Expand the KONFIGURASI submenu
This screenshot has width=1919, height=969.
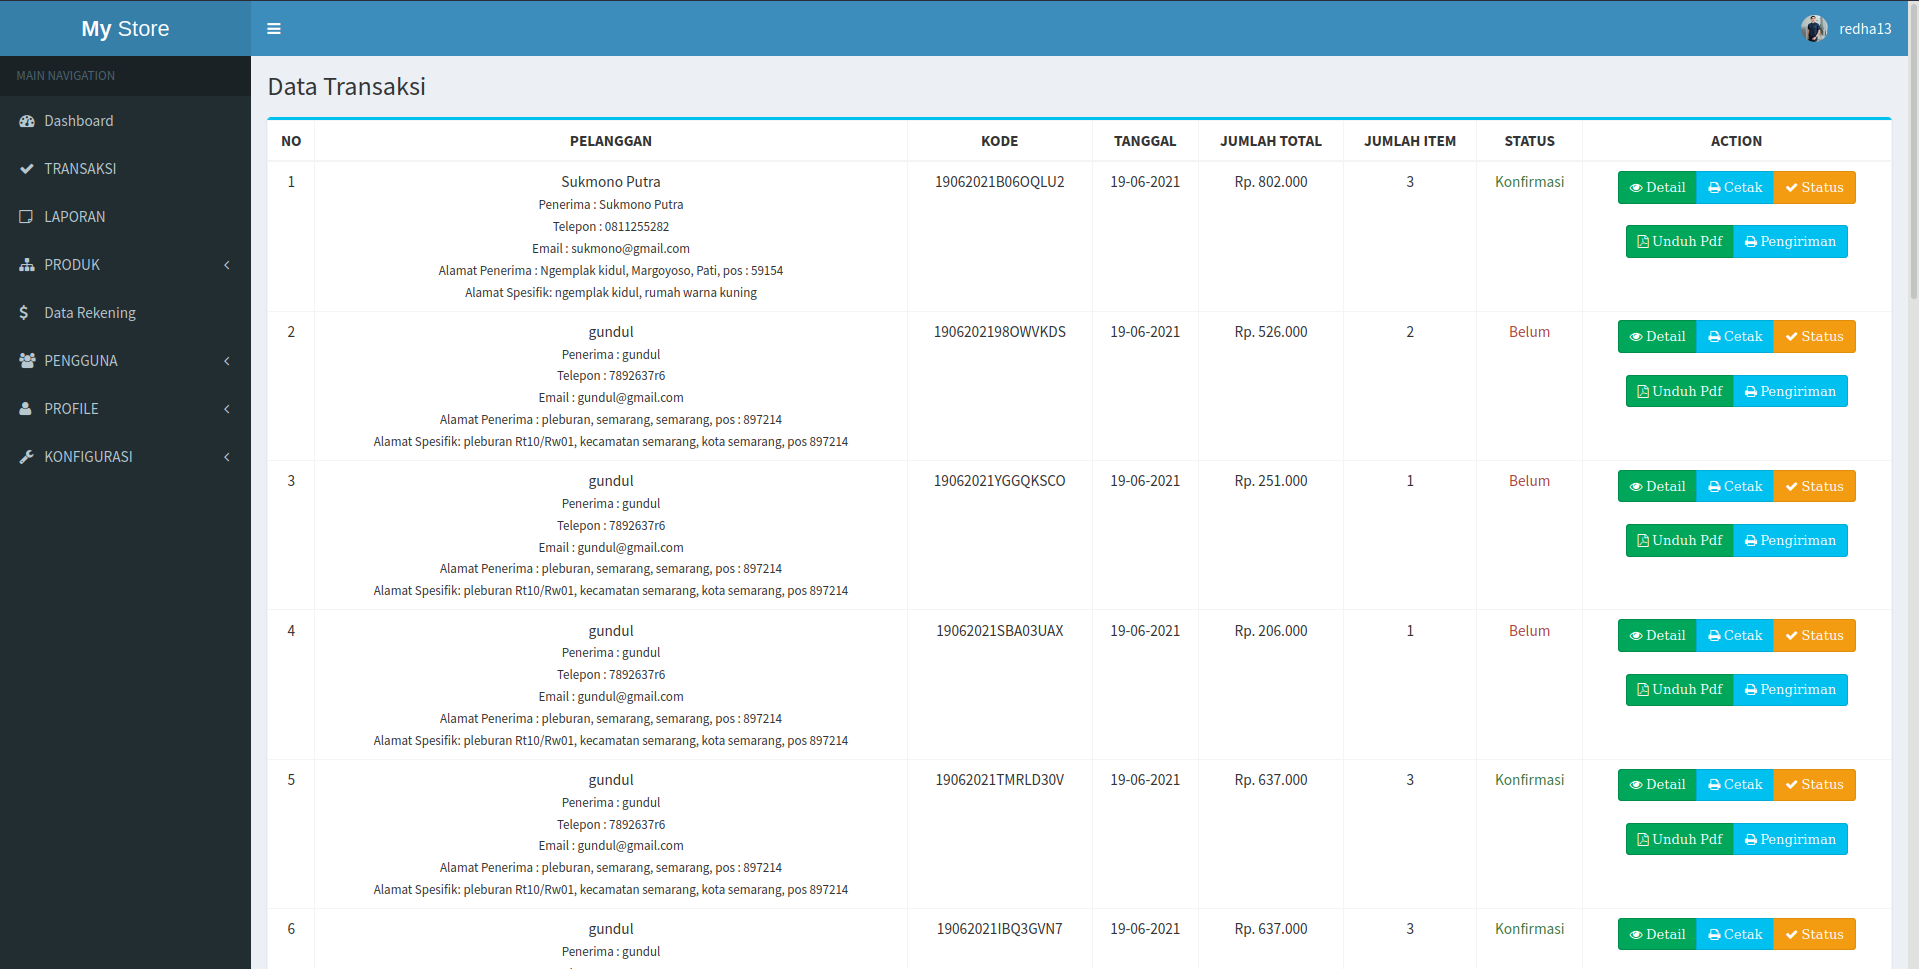(x=227, y=456)
